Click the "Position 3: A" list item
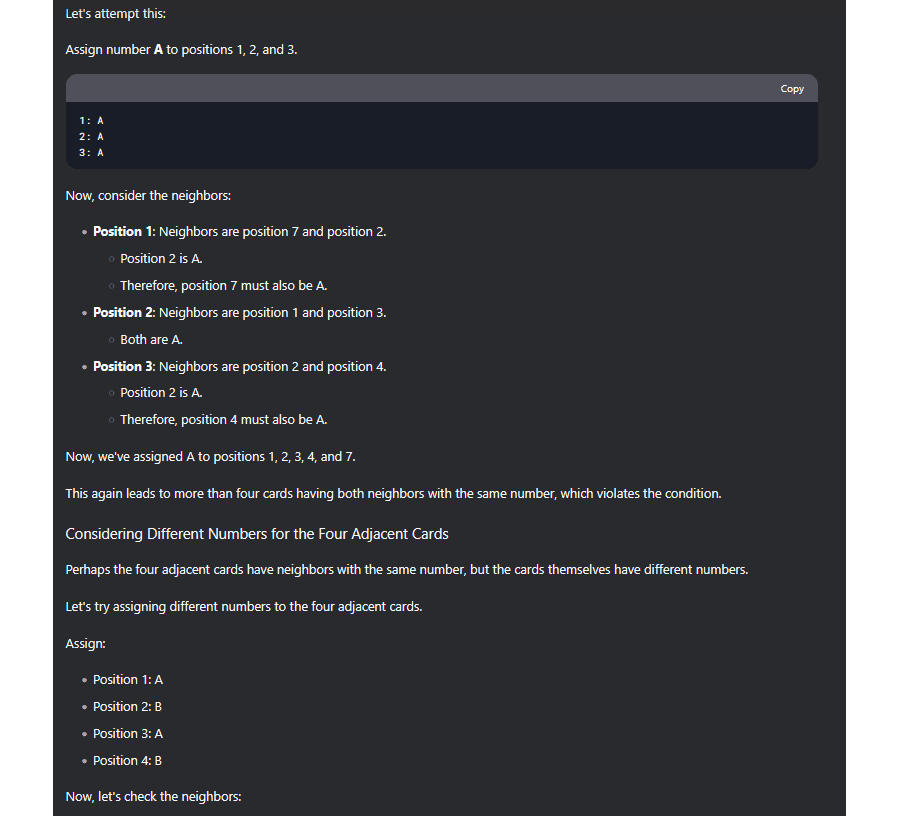 (128, 734)
